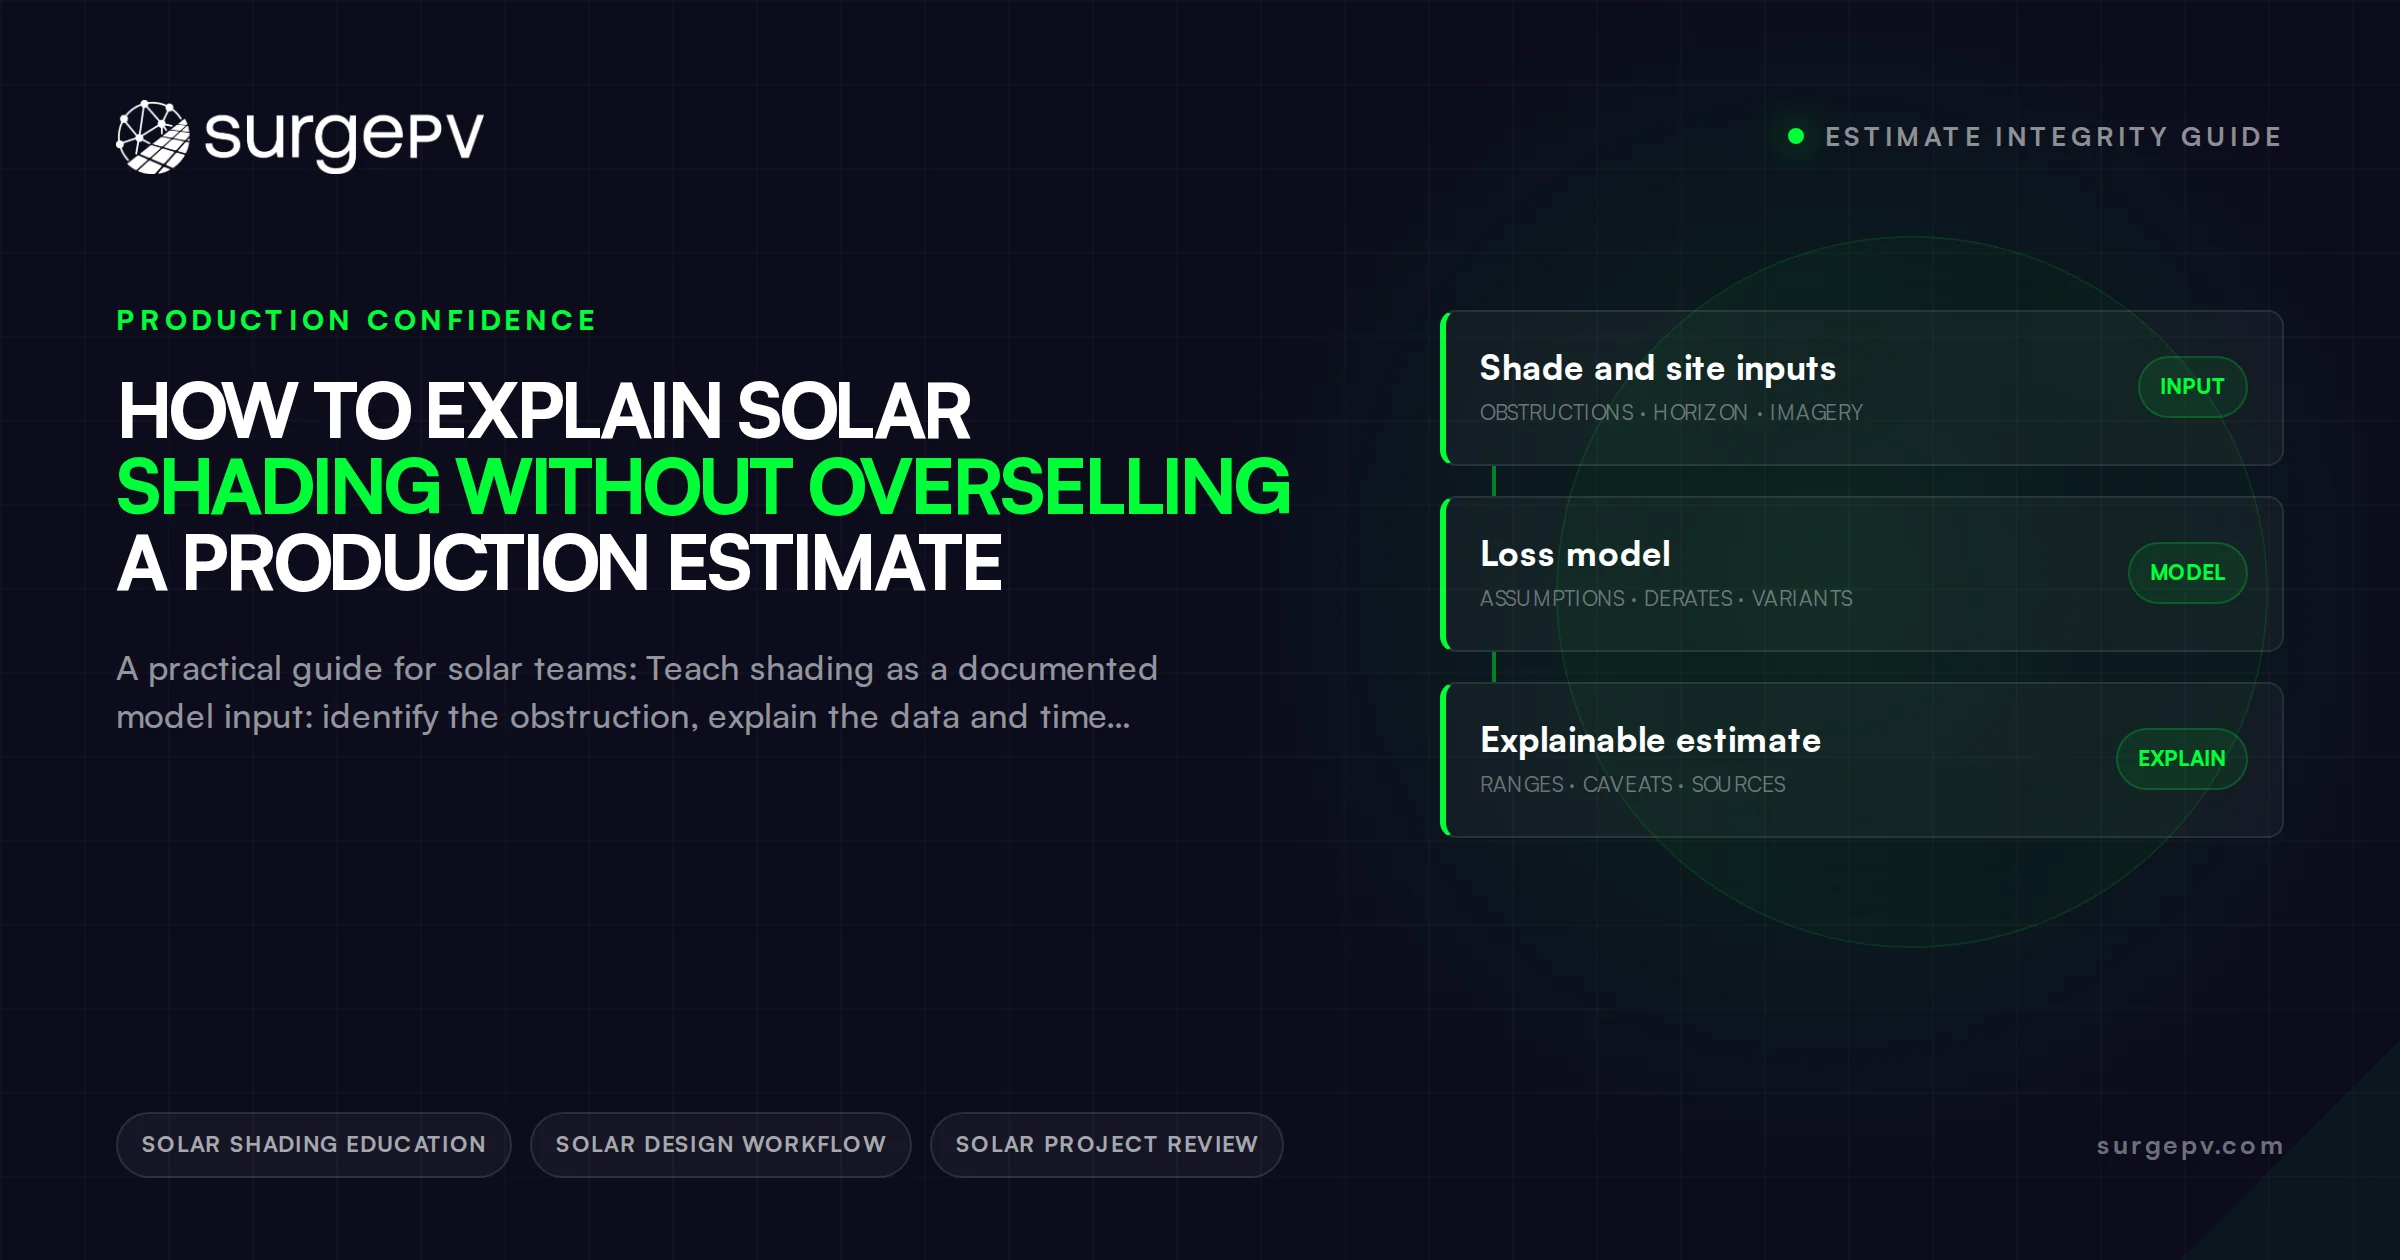Open the Estimate Integrity Guide label
Screen dimensions: 2400x1260
pyautogui.click(x=2053, y=136)
